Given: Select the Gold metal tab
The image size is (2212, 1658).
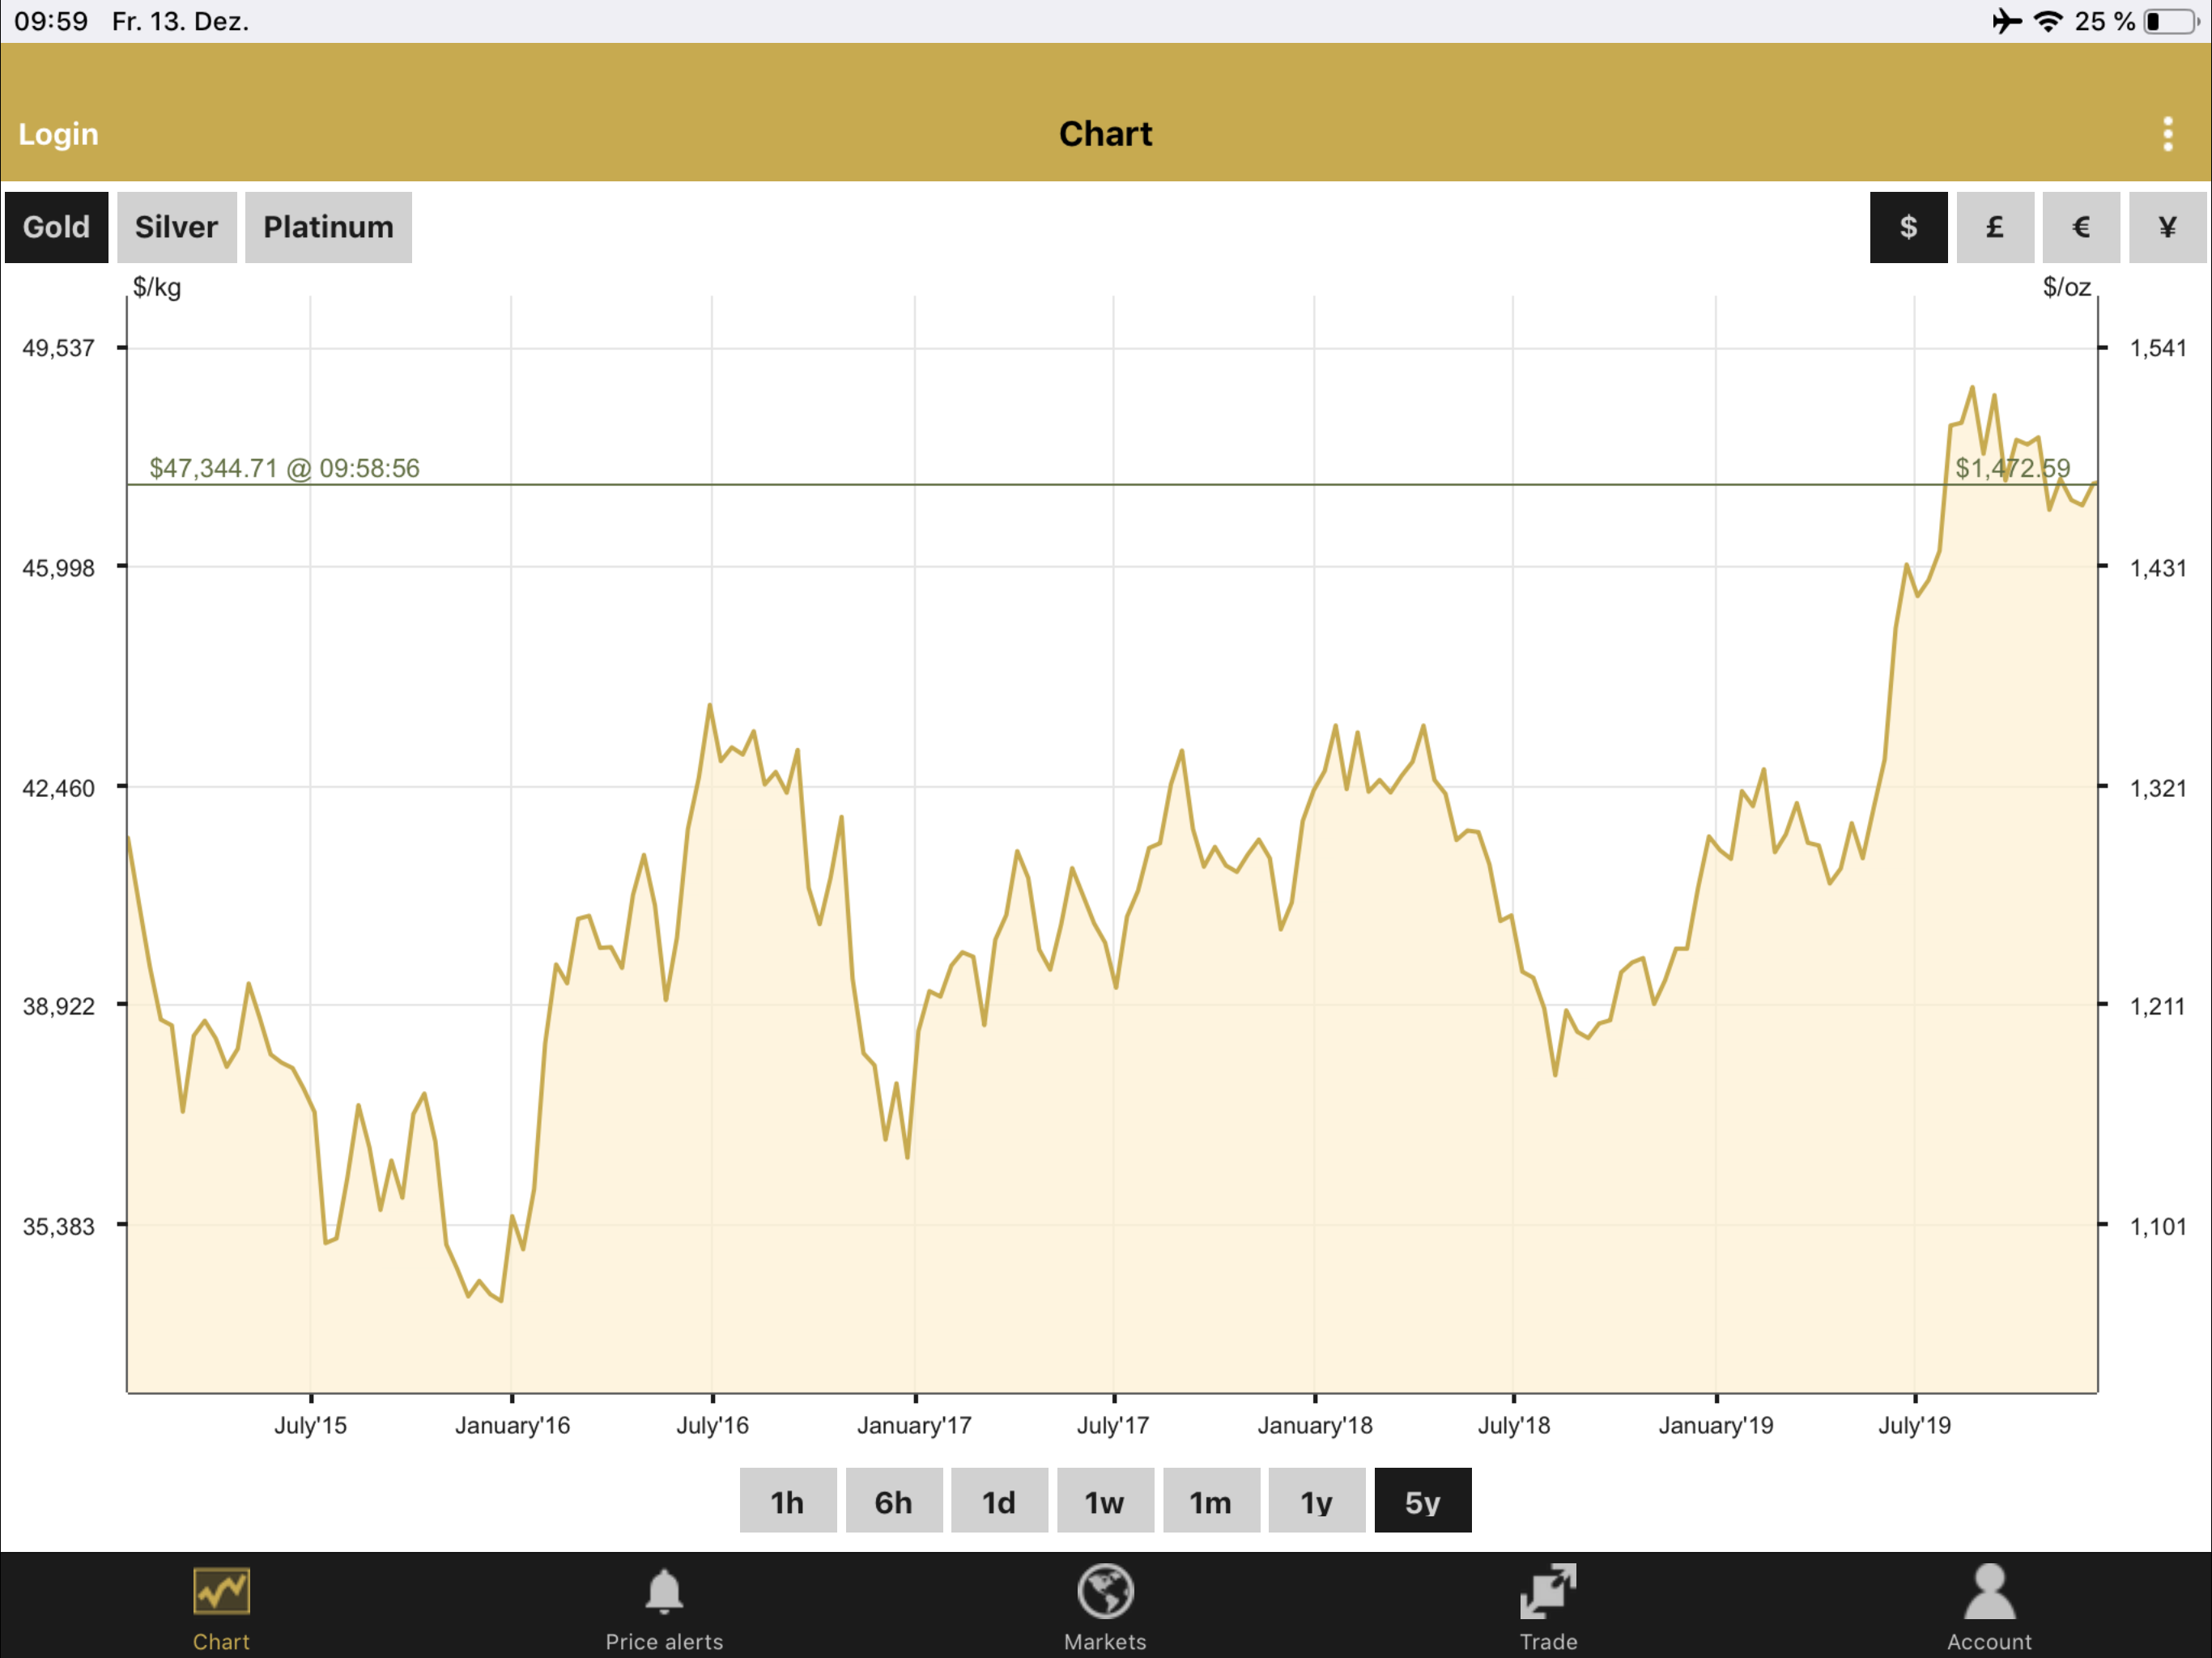Looking at the screenshot, I should point(56,227).
